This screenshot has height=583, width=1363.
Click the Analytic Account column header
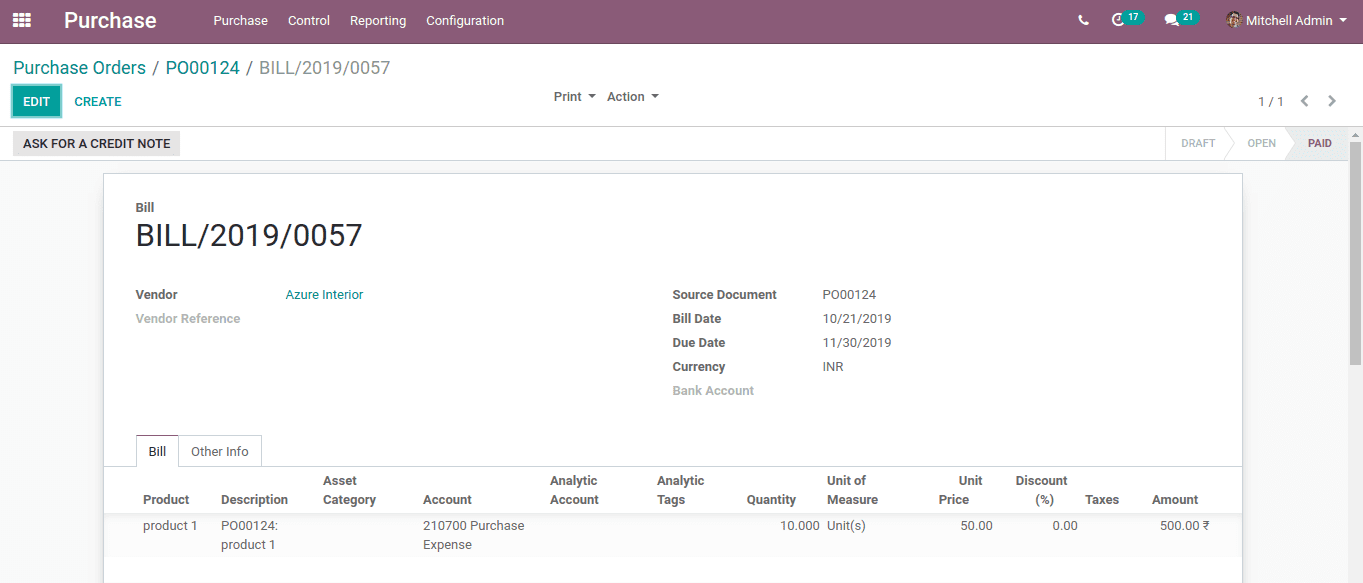click(574, 490)
